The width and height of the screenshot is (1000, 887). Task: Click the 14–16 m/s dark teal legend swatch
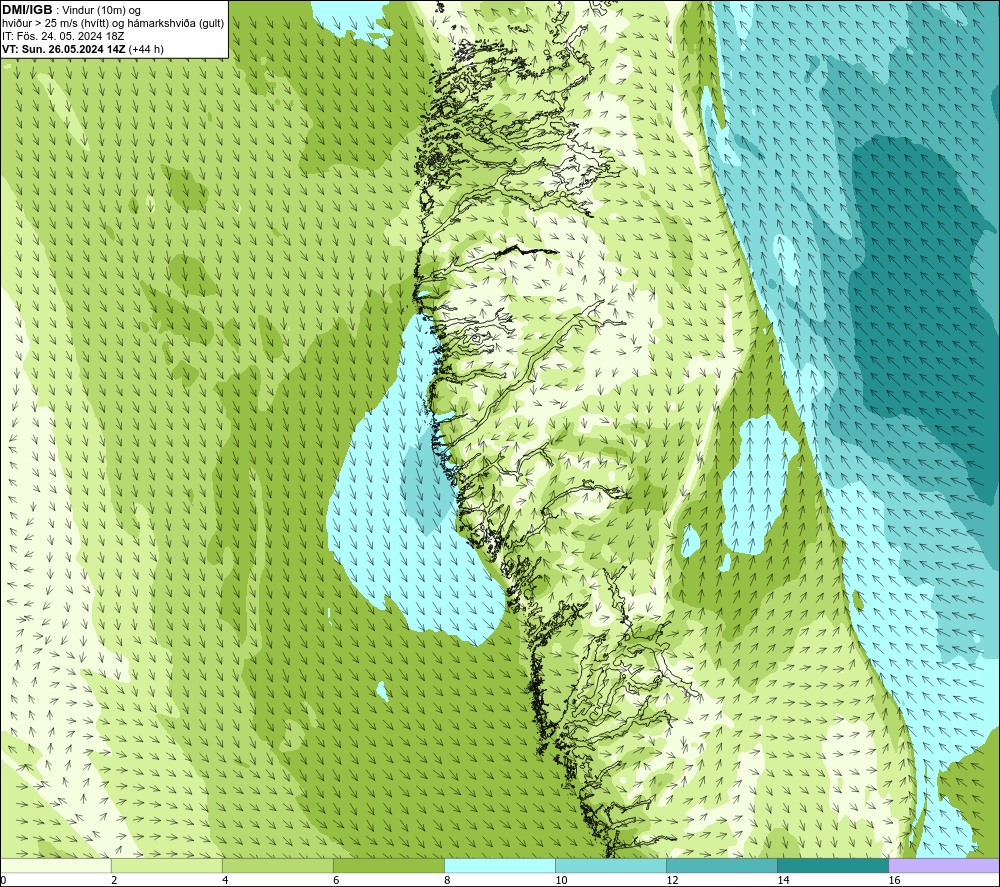point(832,865)
